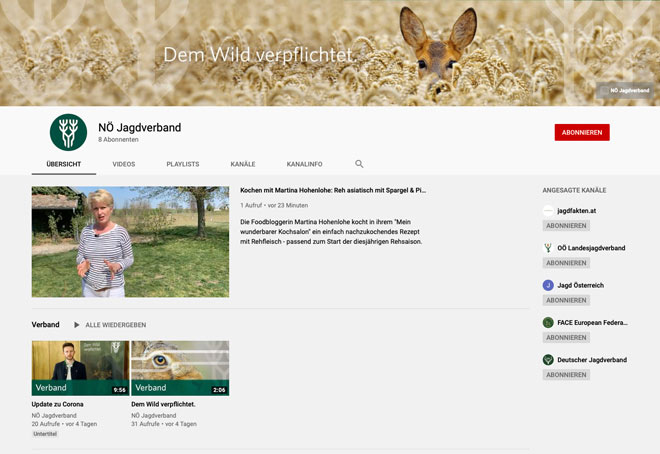
Task: Click NÖ Jagdverband under Dem Wild verpflichtet
Action: click(154, 415)
